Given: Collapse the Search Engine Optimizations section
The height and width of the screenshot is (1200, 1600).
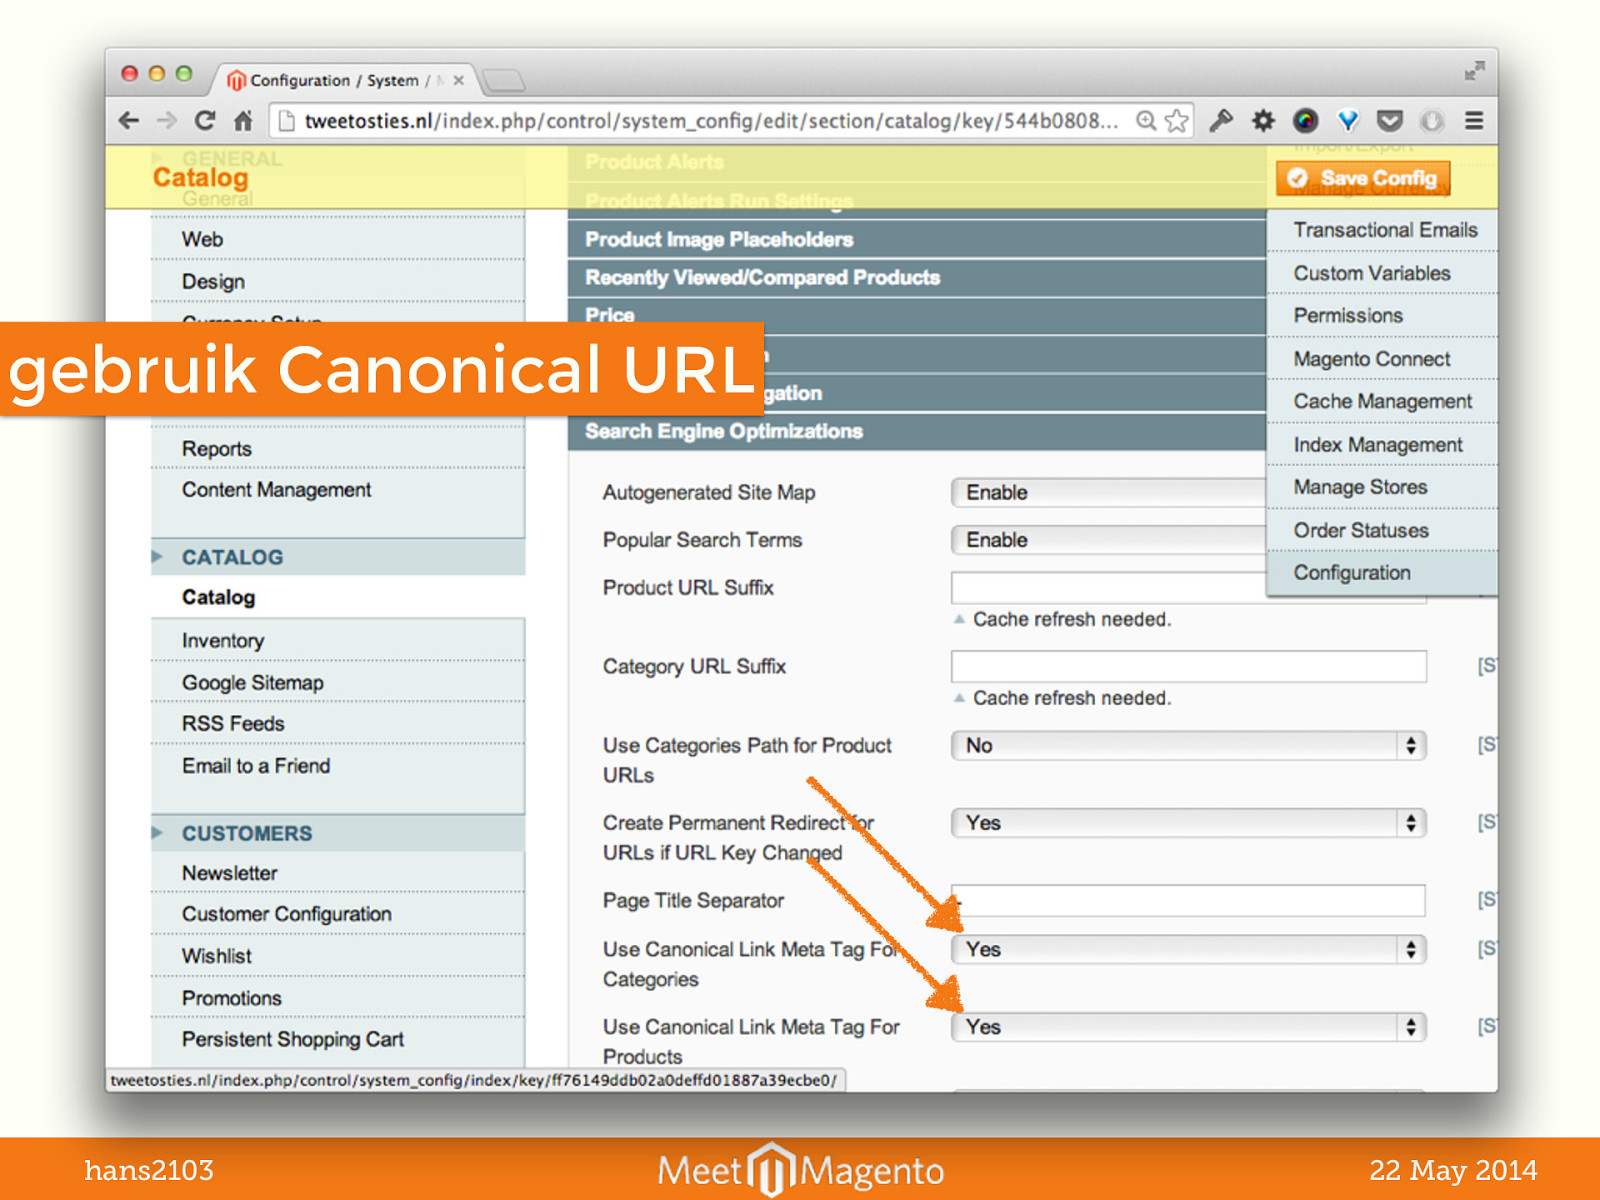Looking at the screenshot, I should [x=917, y=431].
